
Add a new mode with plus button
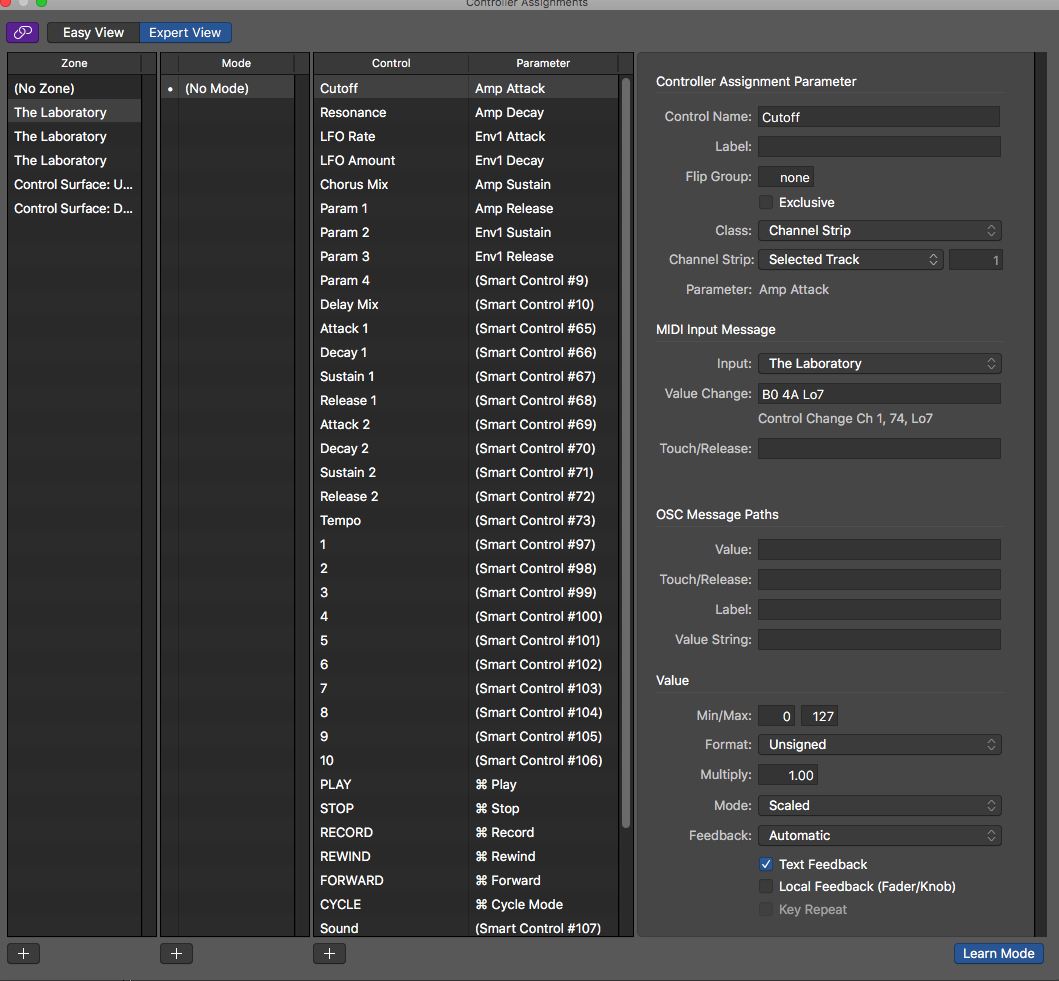pyautogui.click(x=176, y=953)
